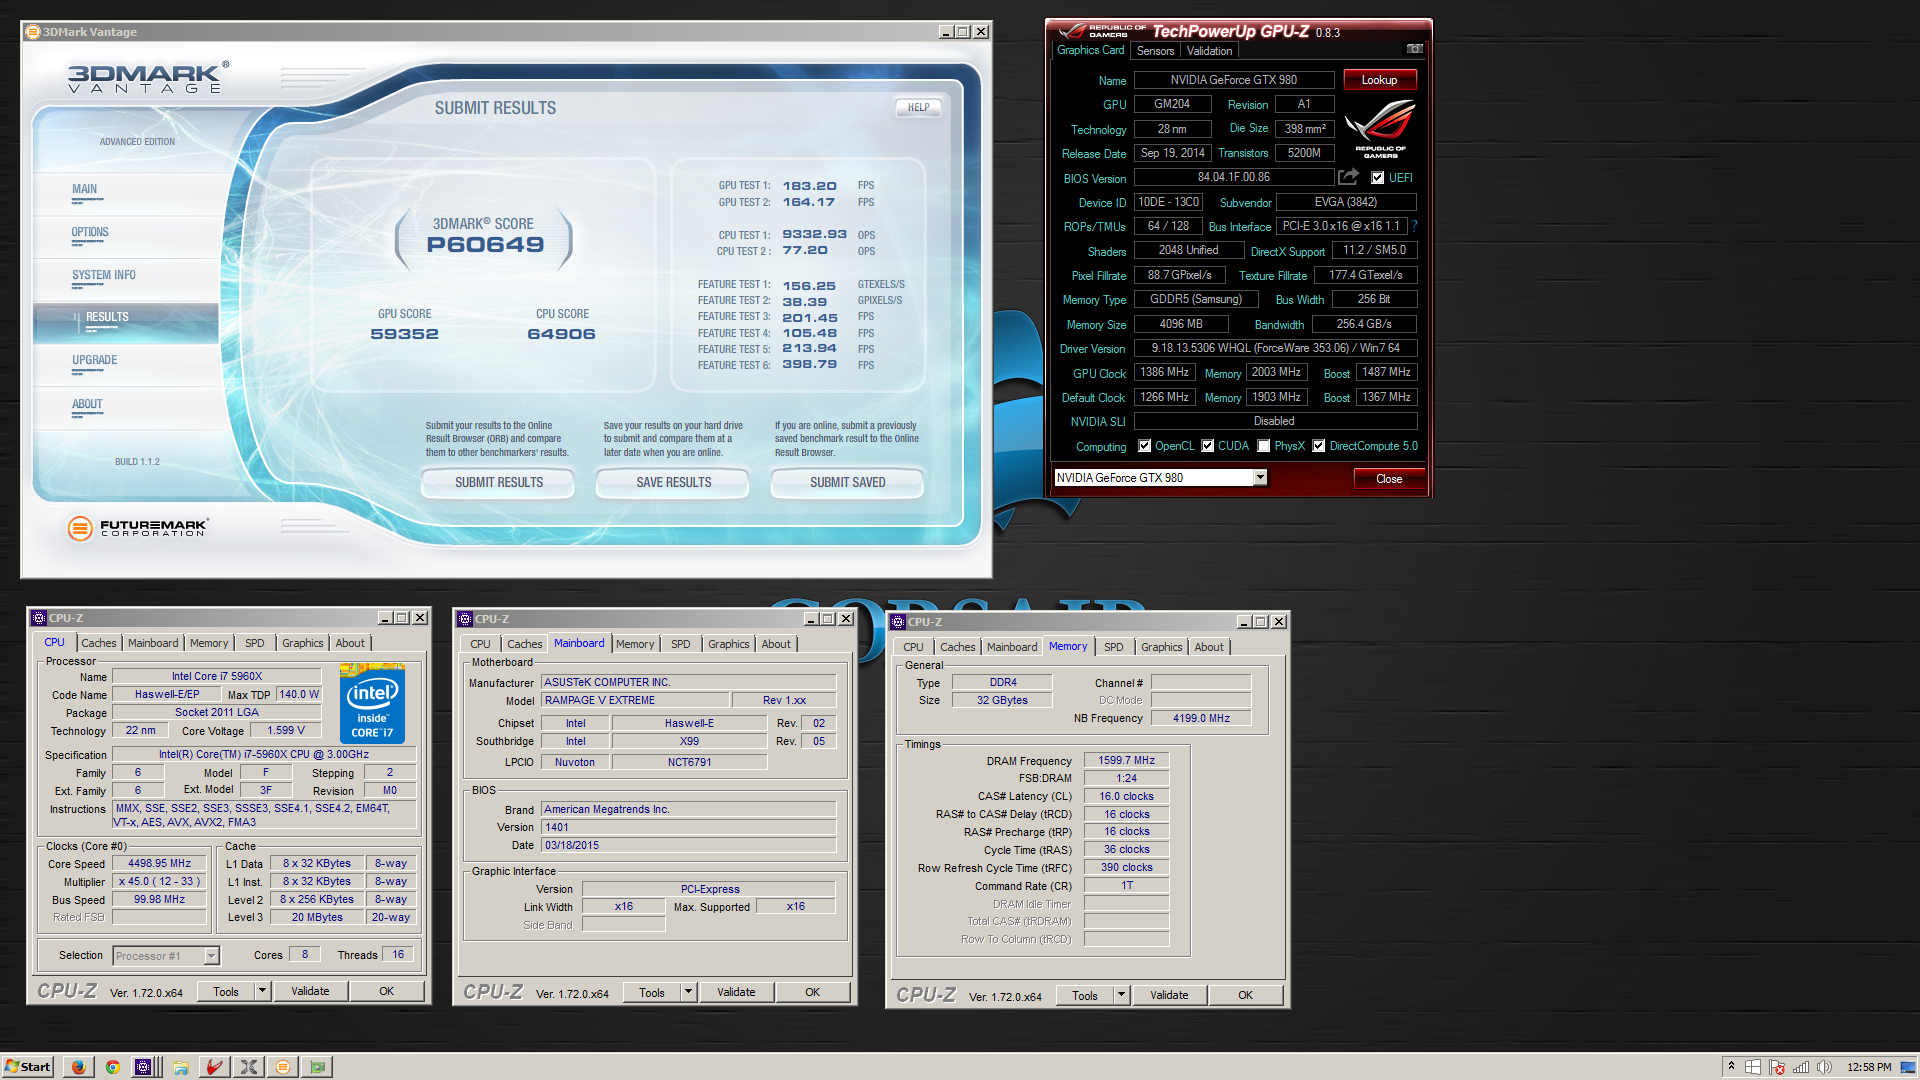This screenshot has width=1920, height=1080.
Task: Click the BIOS date 03/18/2015
Action: click(688, 846)
